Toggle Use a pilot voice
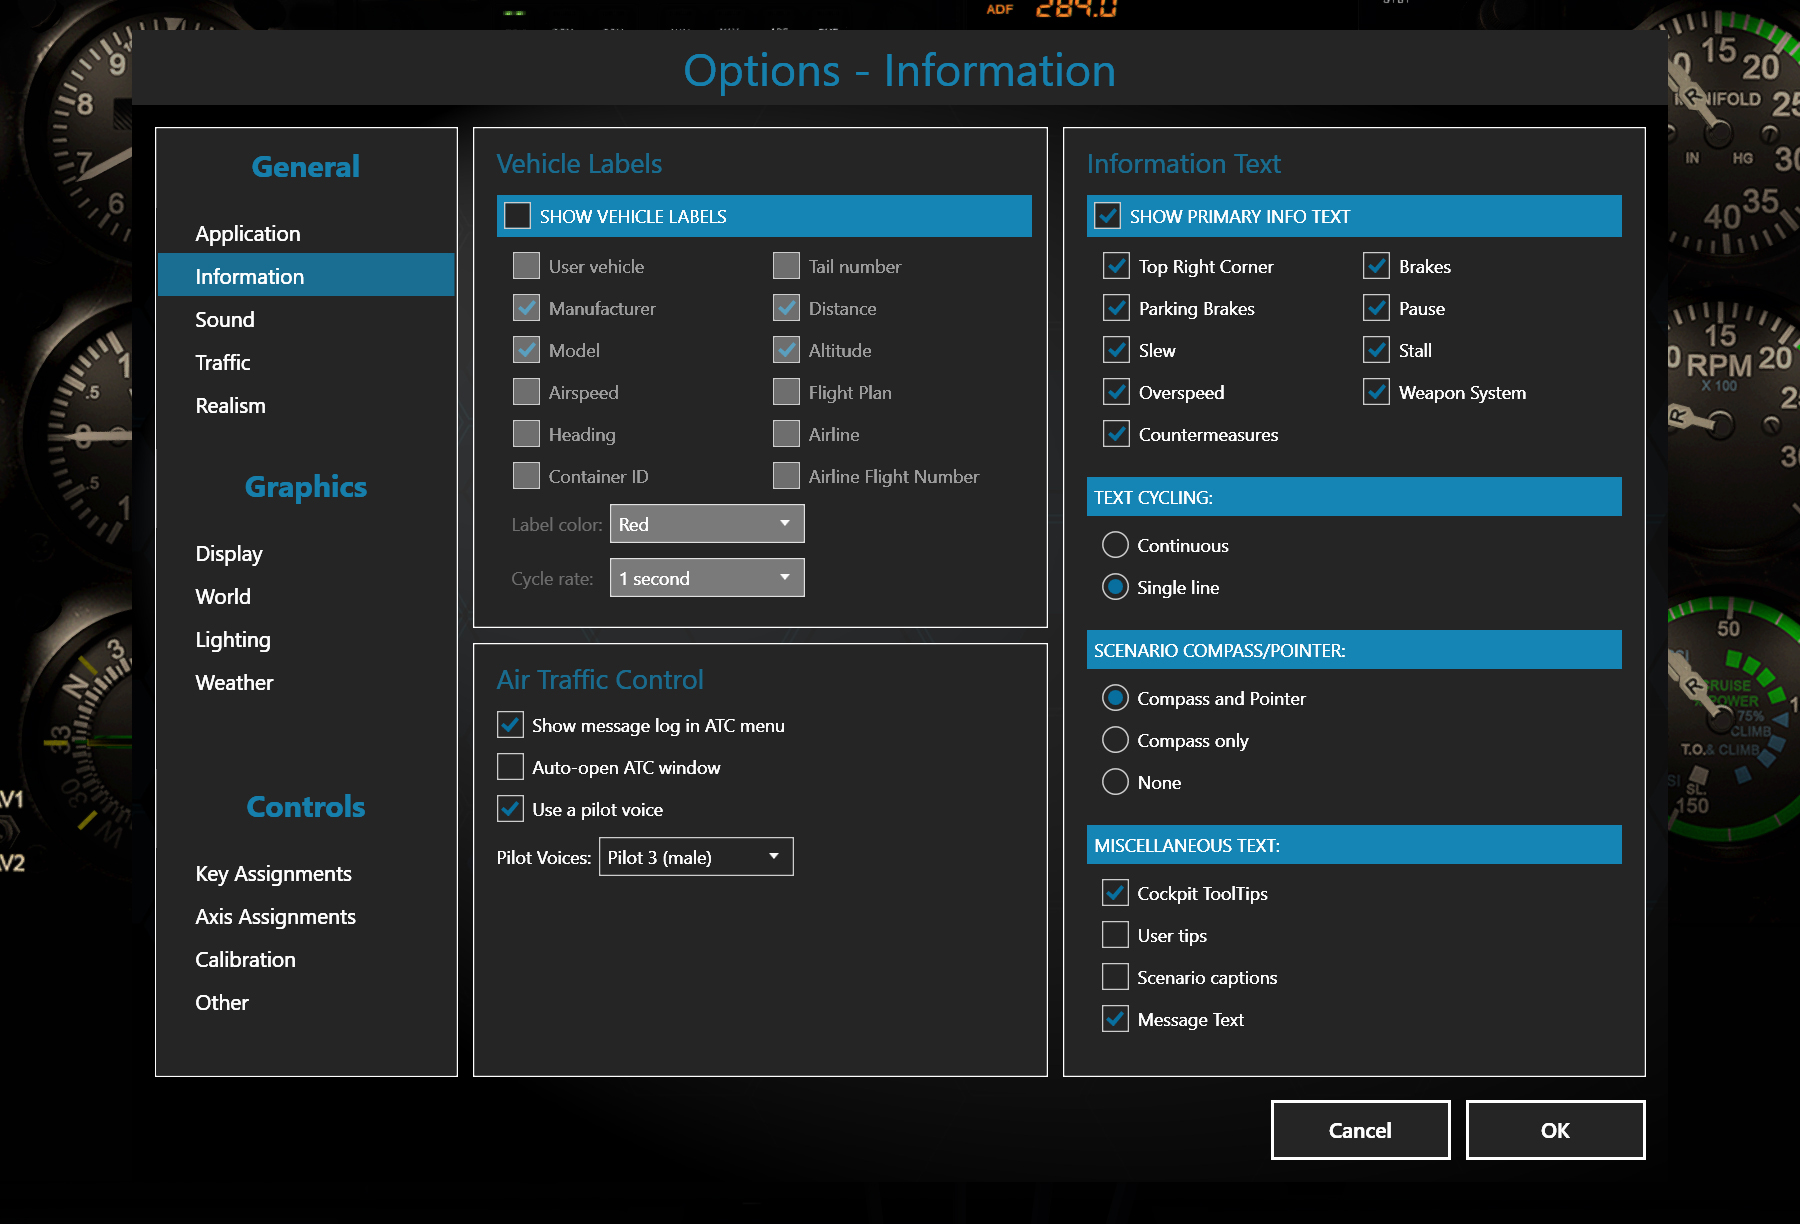 [x=510, y=809]
